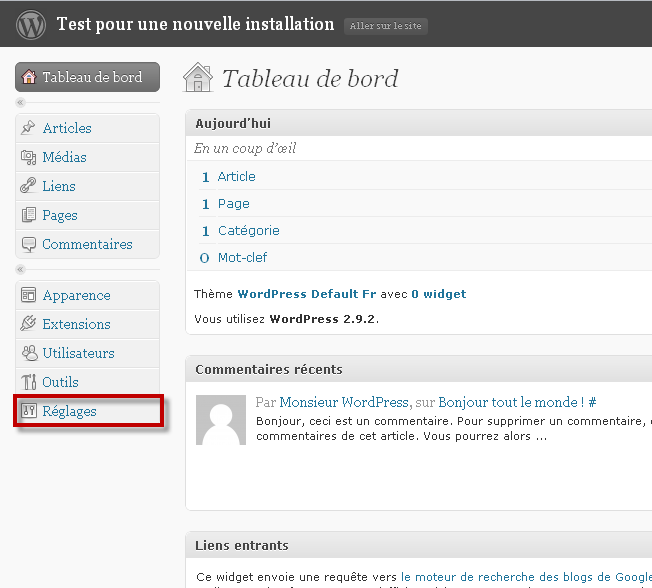
Task: Click the Monsieur WordPress avatar thumbnail
Action: (221, 420)
